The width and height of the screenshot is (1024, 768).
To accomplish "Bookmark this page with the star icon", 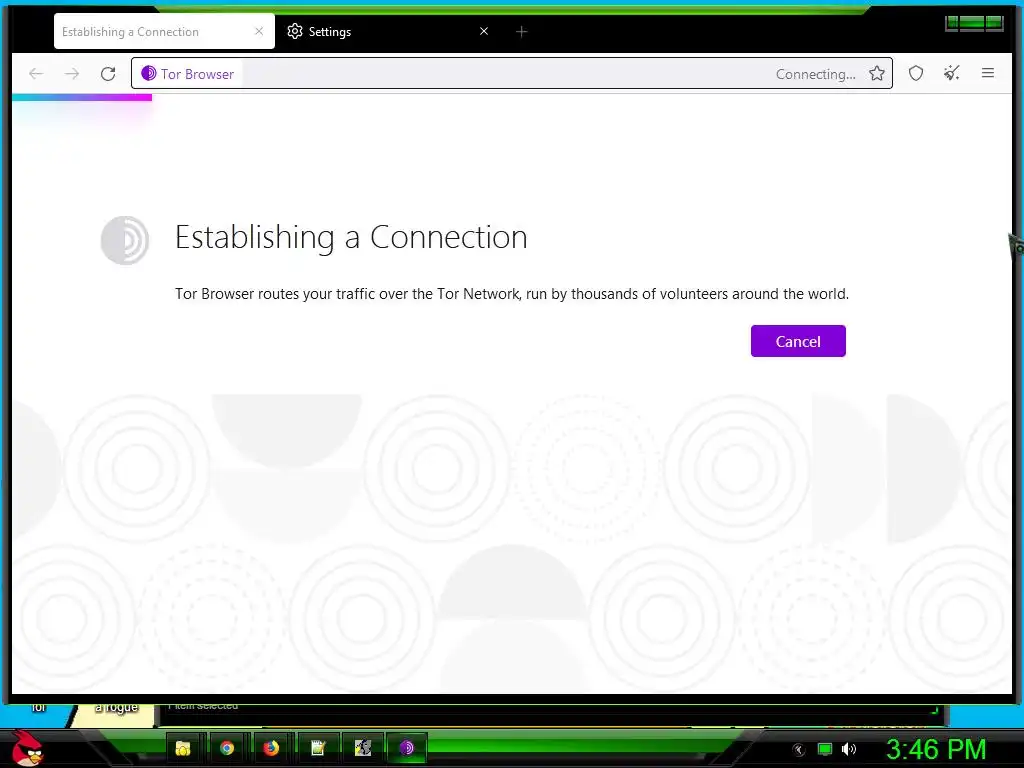I will [877, 74].
